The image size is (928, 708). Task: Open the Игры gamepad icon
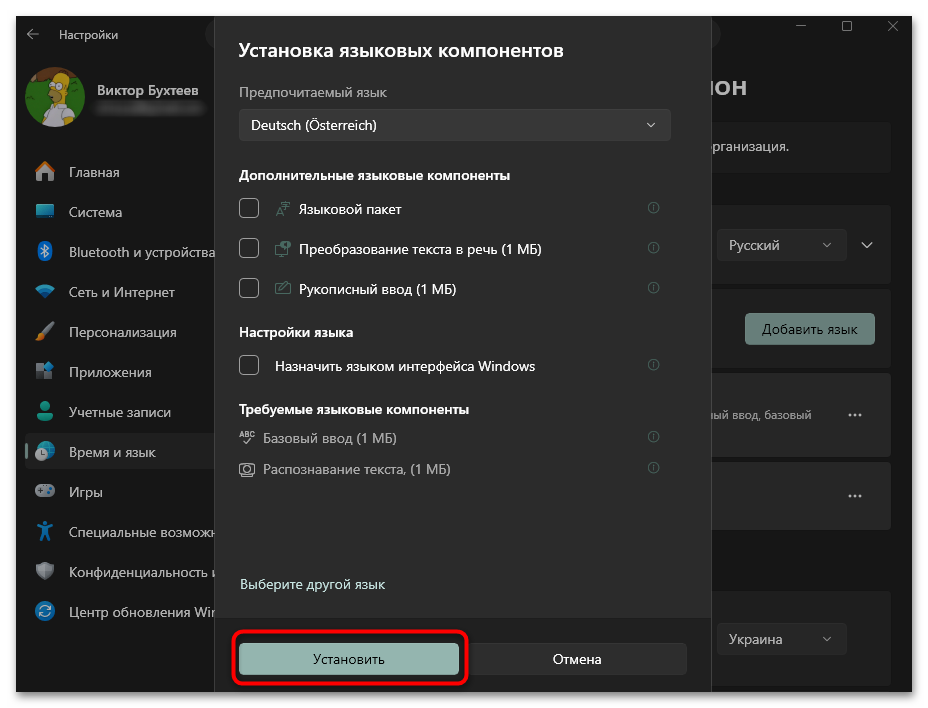[45, 491]
